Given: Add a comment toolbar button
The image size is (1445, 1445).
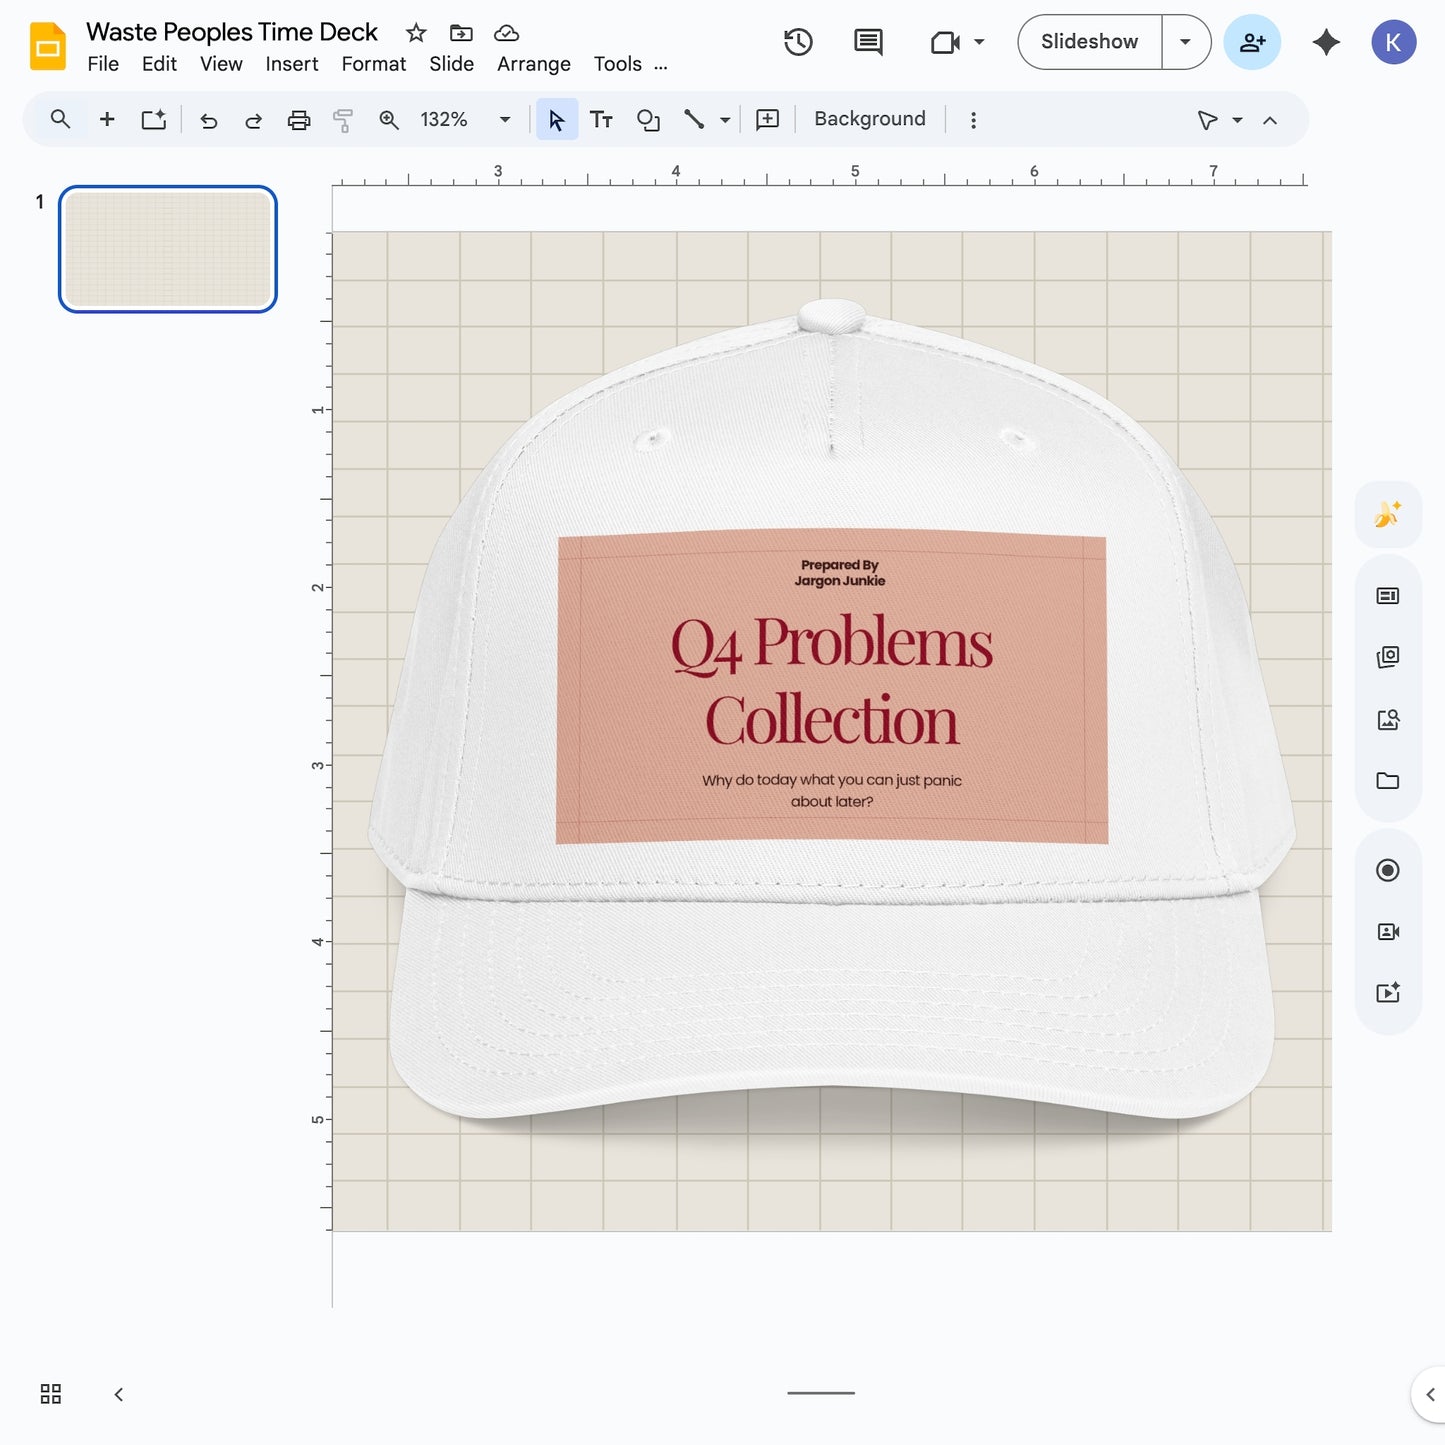Looking at the screenshot, I should tap(767, 120).
